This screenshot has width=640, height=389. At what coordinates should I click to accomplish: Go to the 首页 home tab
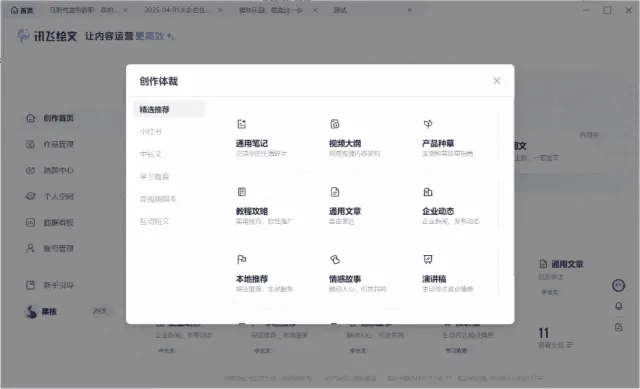pyautogui.click(x=22, y=10)
